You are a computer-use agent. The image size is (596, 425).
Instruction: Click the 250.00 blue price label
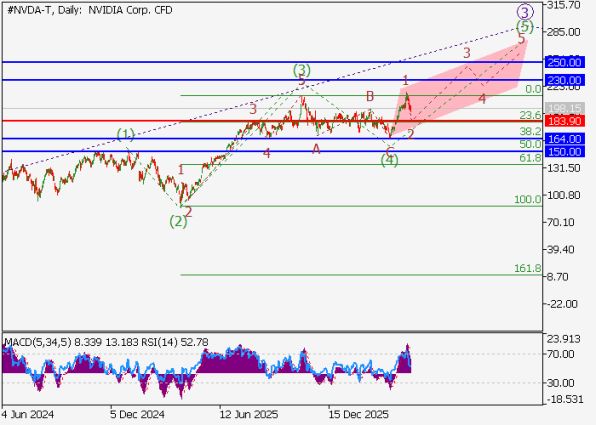(x=564, y=62)
